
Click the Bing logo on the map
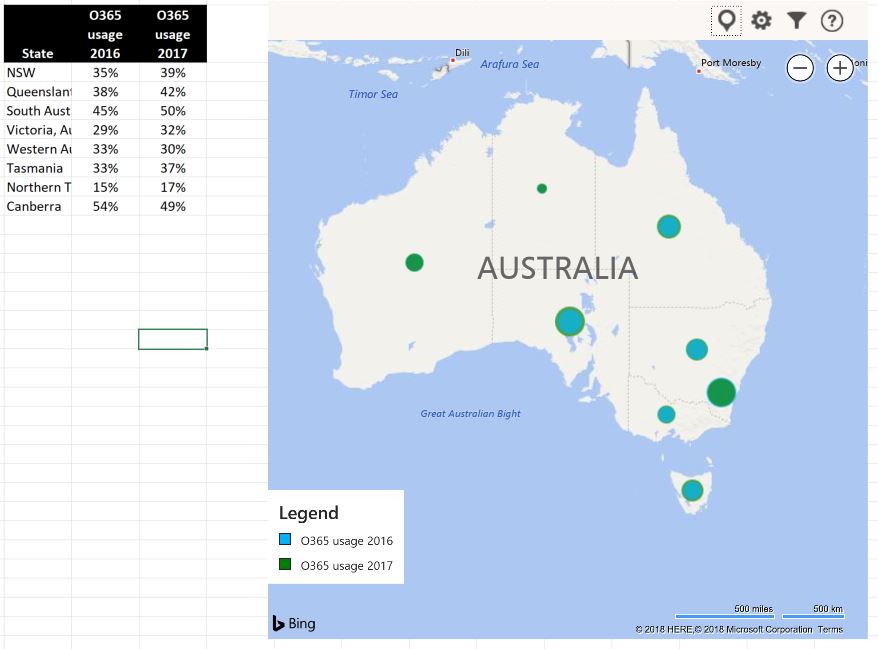(294, 623)
